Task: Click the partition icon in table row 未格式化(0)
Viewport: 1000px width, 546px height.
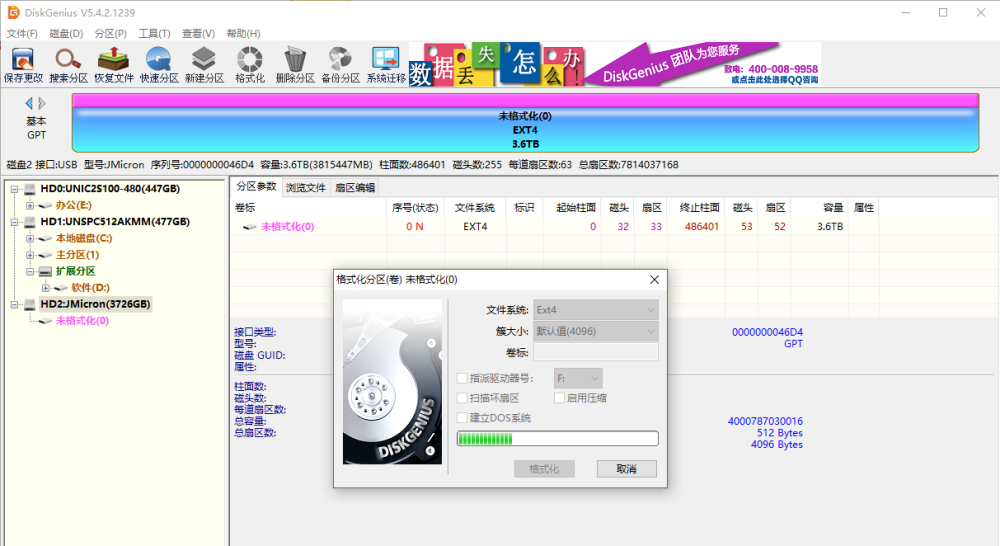Action: 249,227
